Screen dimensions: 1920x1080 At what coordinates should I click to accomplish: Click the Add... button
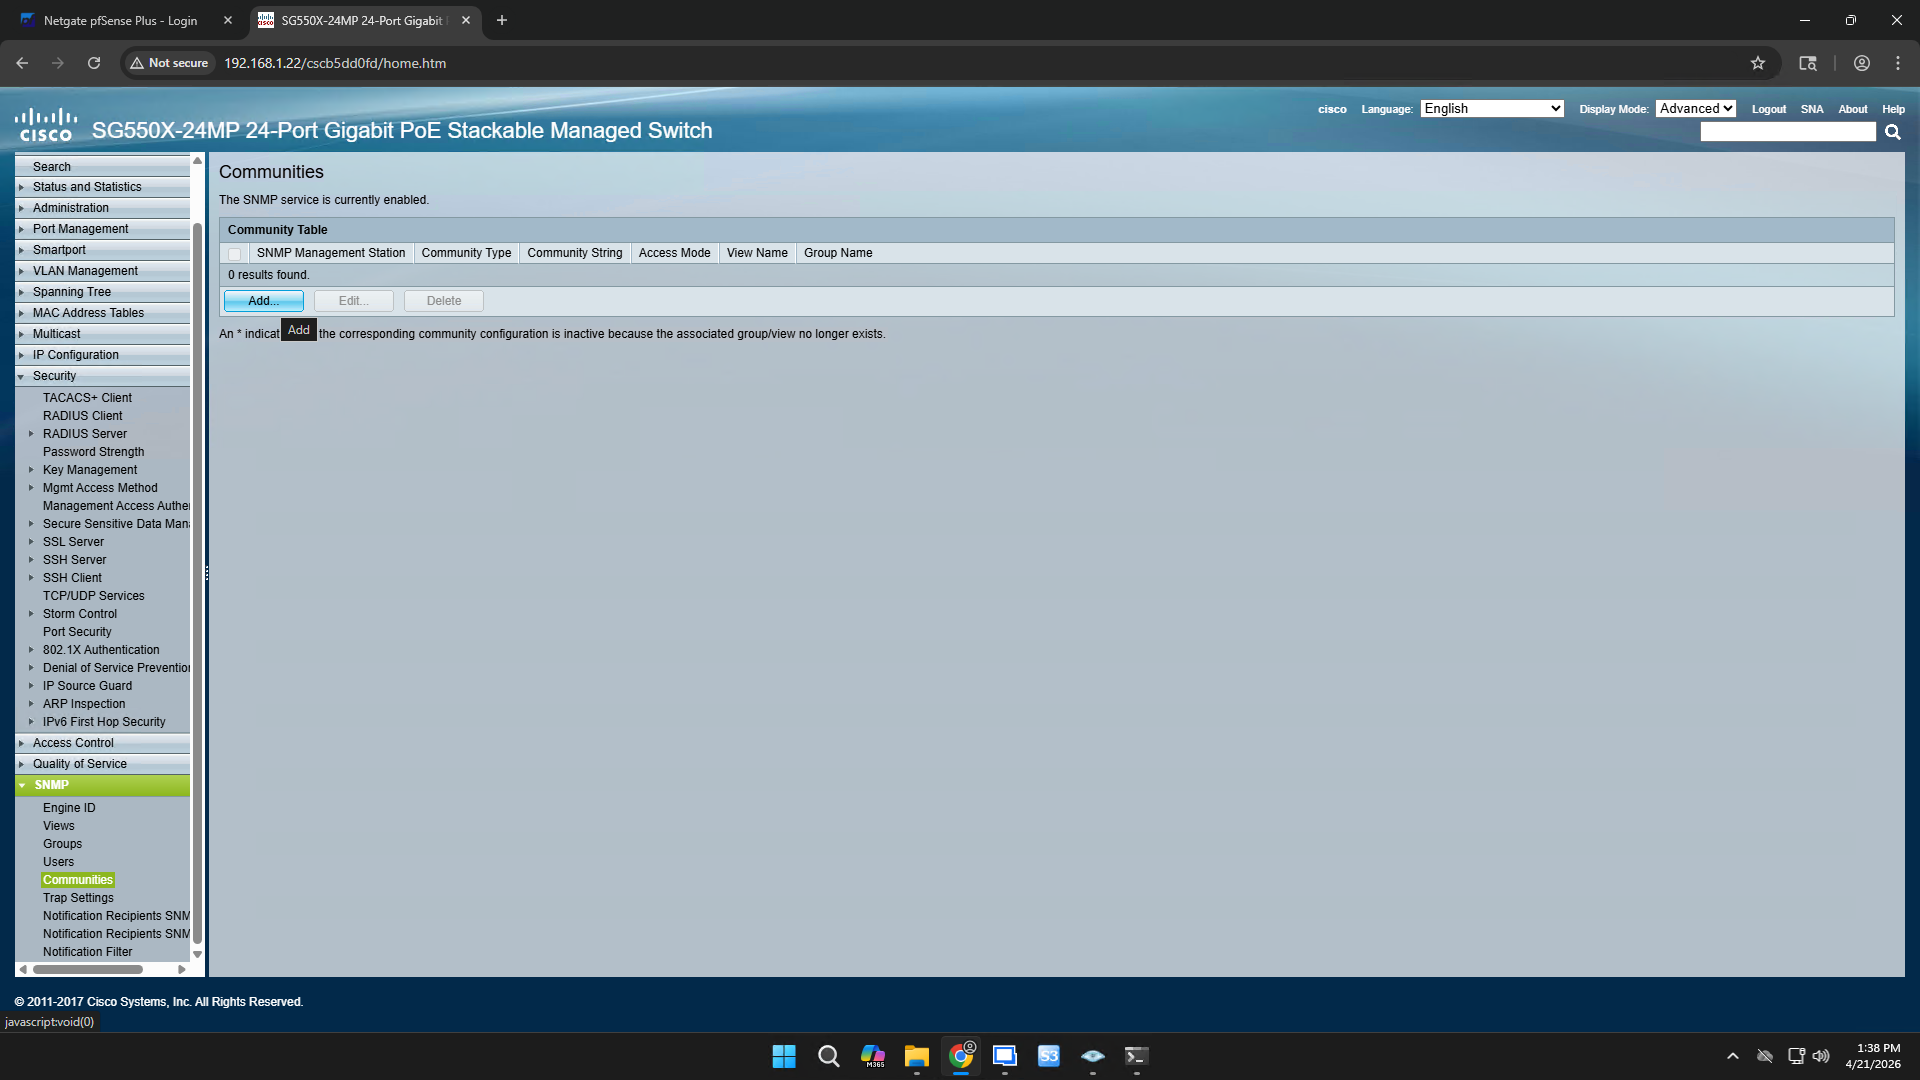(x=263, y=301)
